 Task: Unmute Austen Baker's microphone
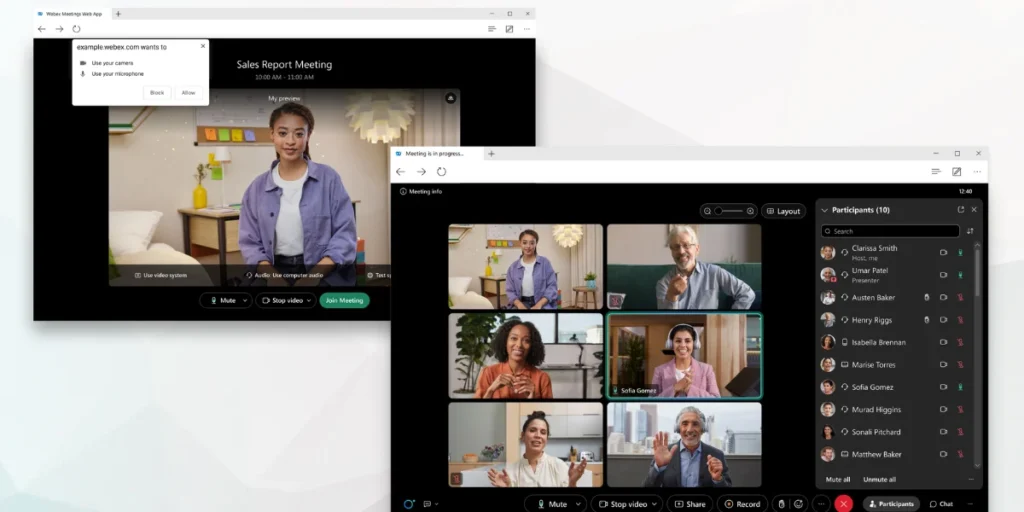961,297
